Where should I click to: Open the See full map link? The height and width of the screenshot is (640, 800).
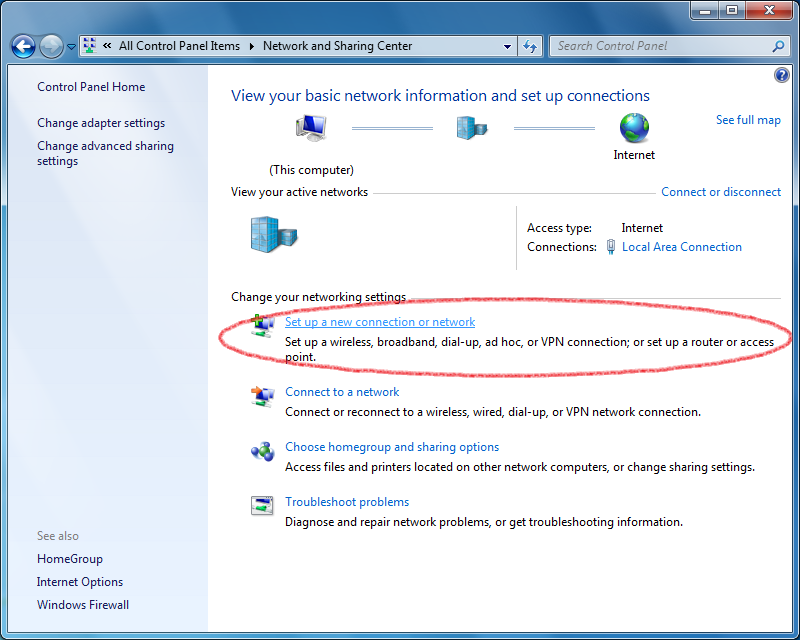click(748, 120)
